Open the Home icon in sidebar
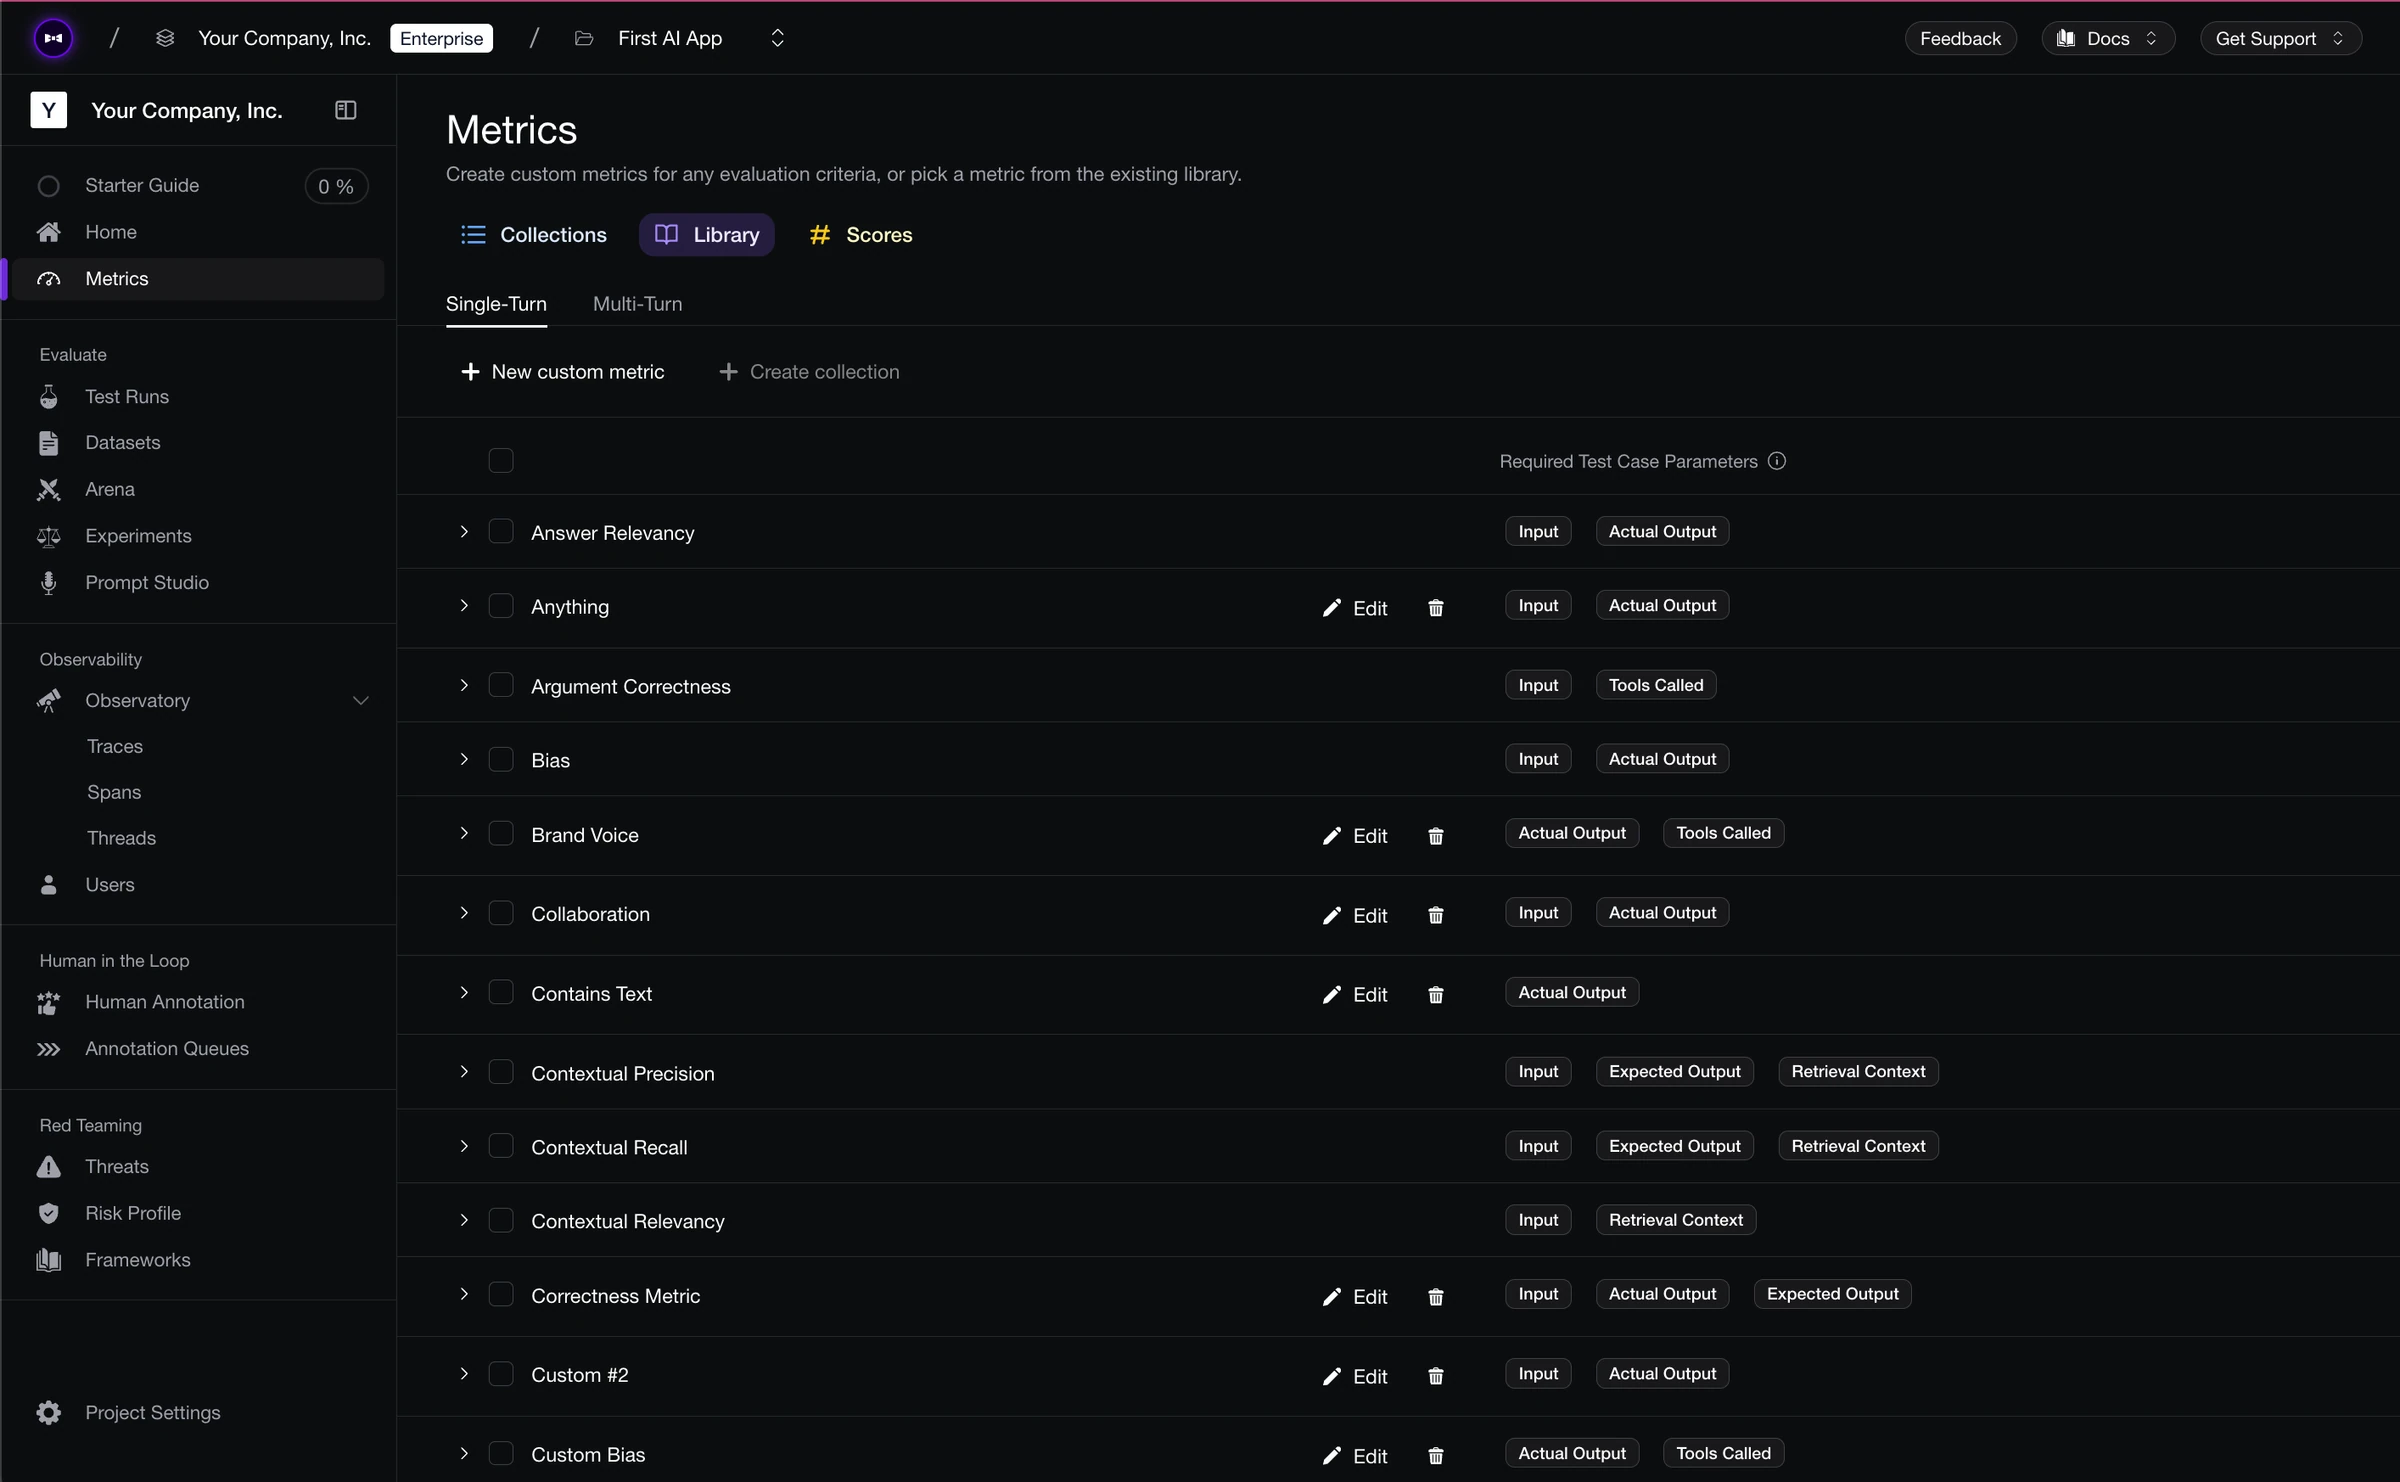This screenshot has height=1482, width=2400. 48,232
